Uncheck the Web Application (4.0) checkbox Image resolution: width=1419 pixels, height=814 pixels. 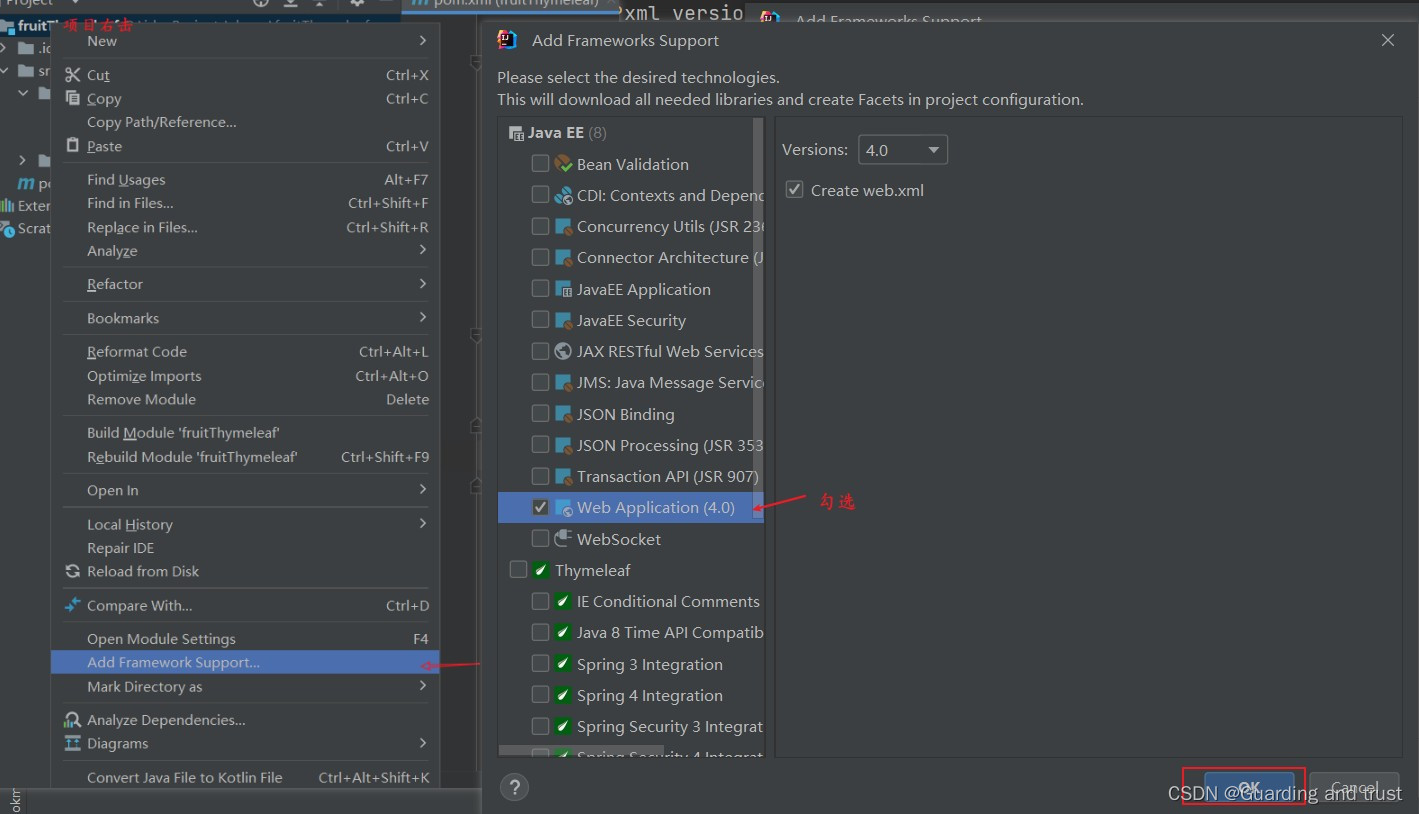click(x=540, y=508)
